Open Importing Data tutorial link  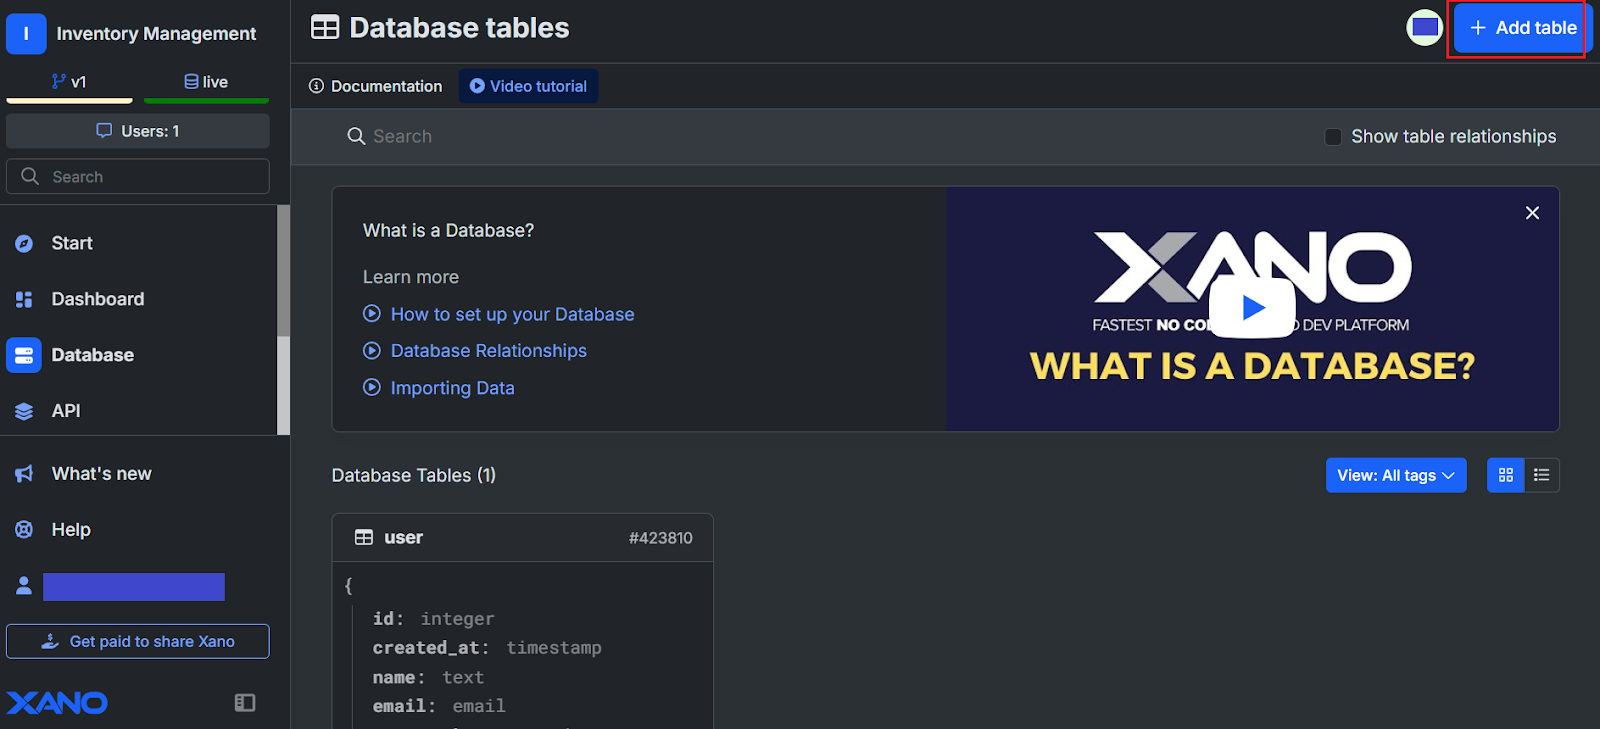(x=452, y=388)
